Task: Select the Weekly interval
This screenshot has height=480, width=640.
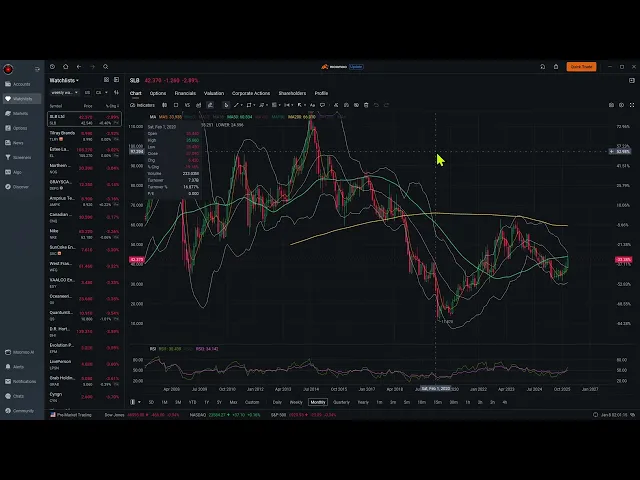Action: coord(296,402)
